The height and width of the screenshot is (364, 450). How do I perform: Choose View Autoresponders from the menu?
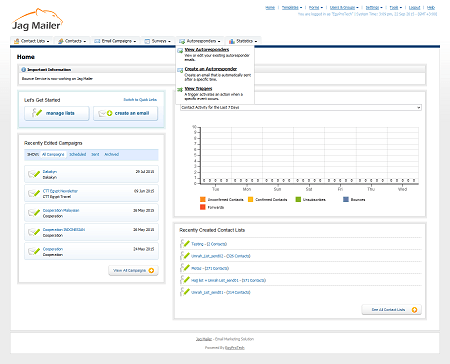[207, 50]
